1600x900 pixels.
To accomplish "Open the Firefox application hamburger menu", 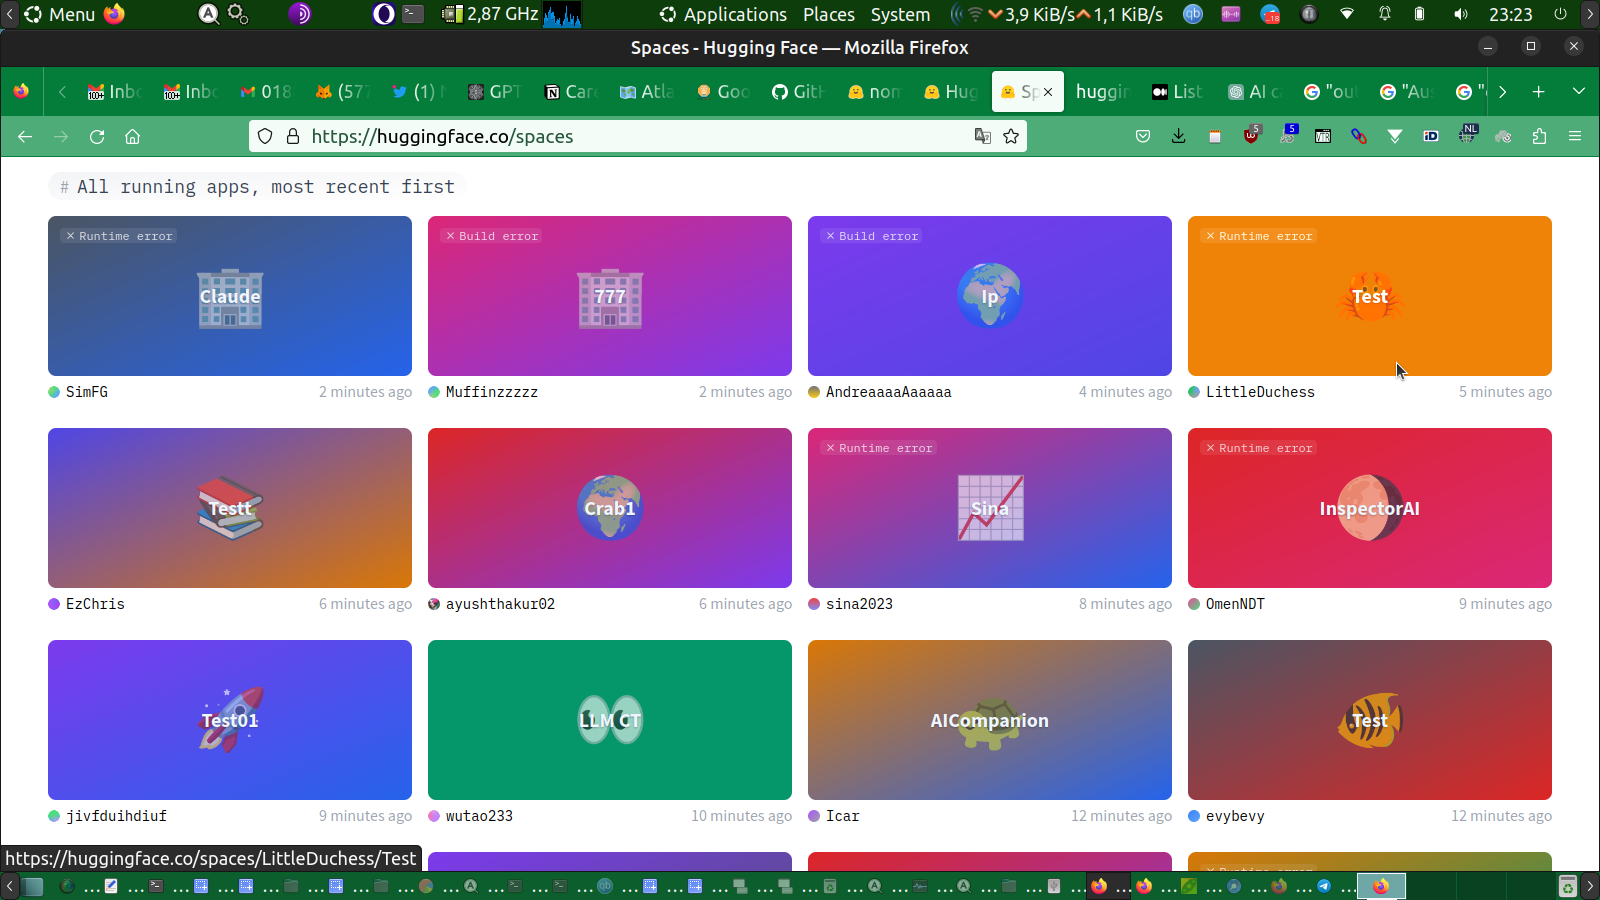I will click(1575, 136).
